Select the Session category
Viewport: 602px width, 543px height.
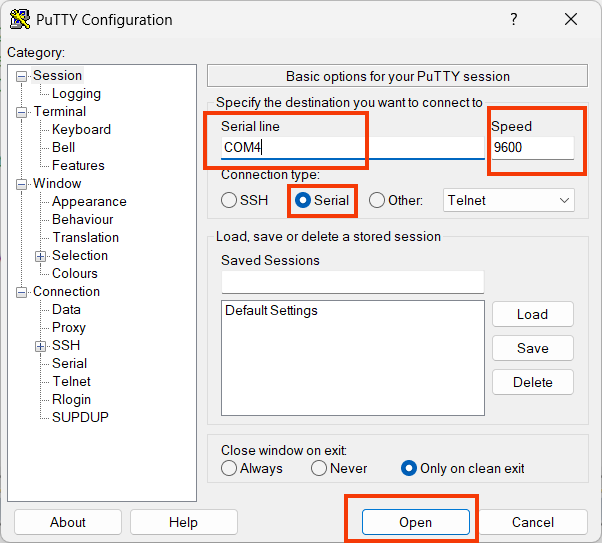(x=58, y=76)
